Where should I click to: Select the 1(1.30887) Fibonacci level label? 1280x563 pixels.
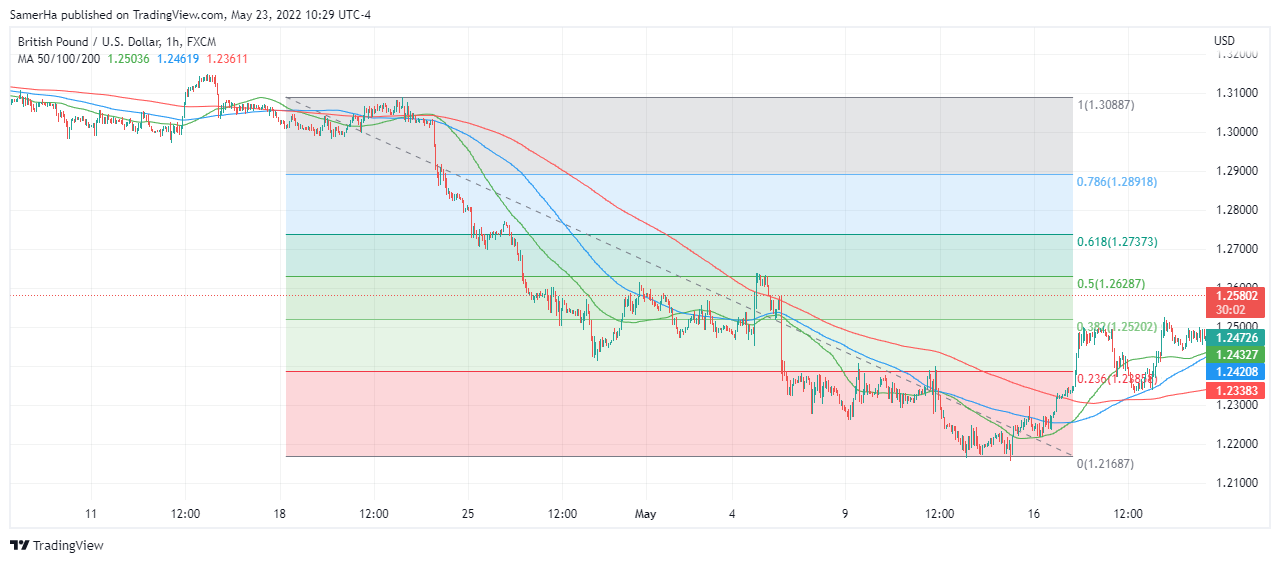tap(1107, 105)
